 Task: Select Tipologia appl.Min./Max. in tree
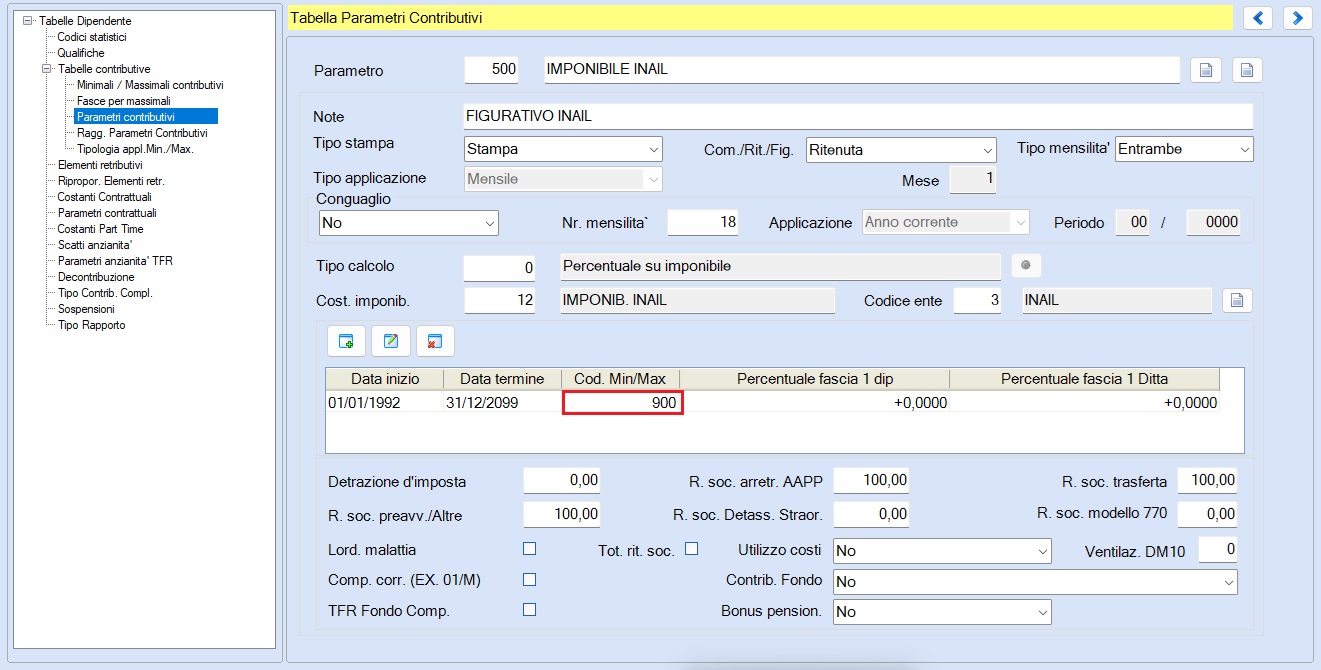click(x=135, y=149)
